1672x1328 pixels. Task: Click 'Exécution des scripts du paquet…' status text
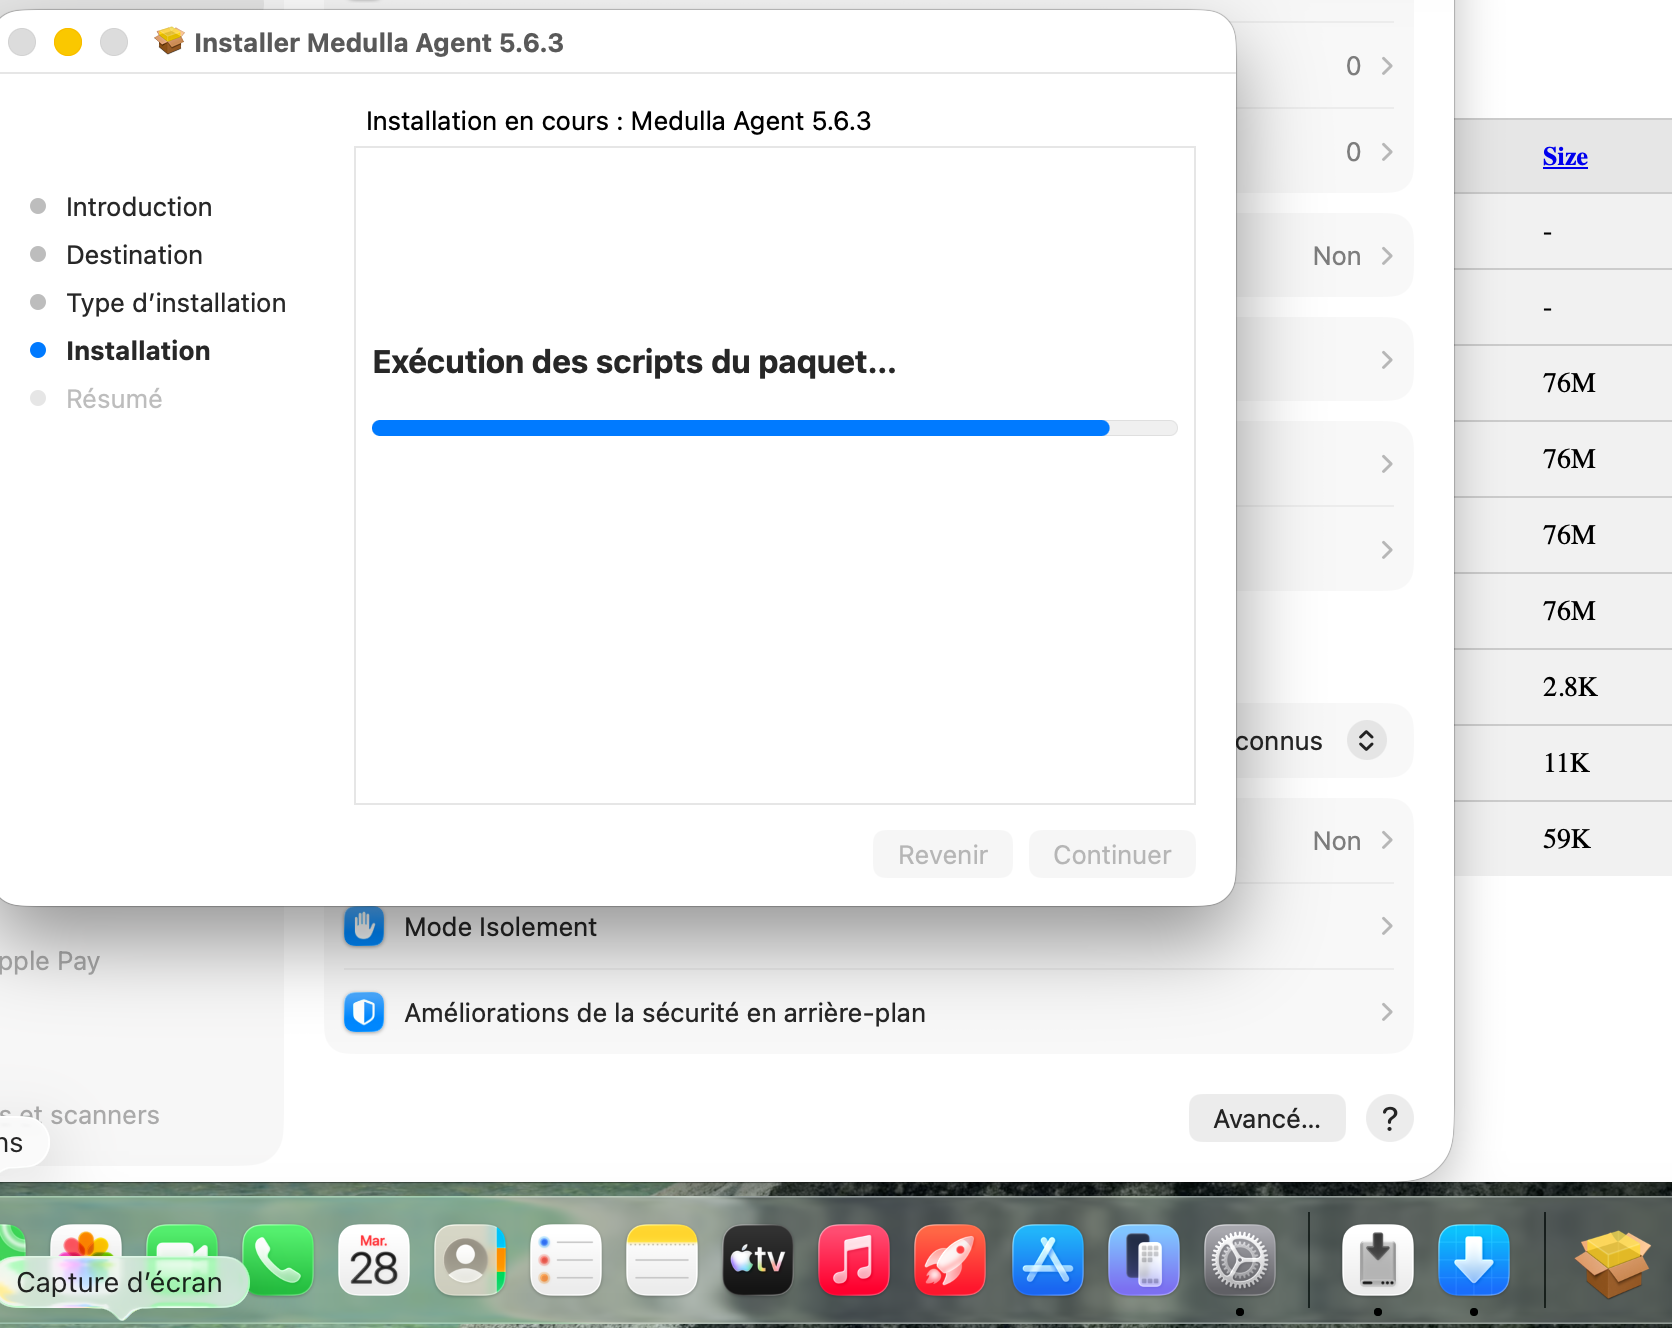pos(634,362)
